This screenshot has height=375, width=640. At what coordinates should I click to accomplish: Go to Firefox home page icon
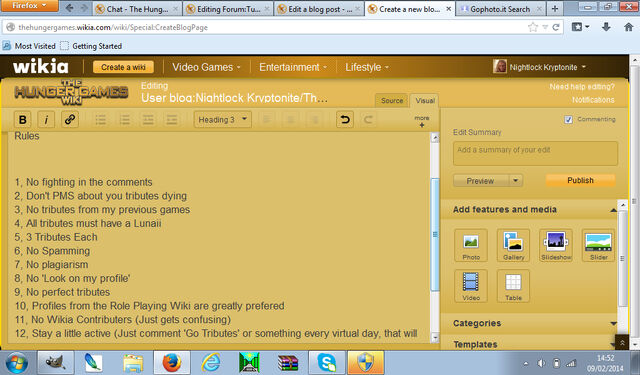(629, 27)
